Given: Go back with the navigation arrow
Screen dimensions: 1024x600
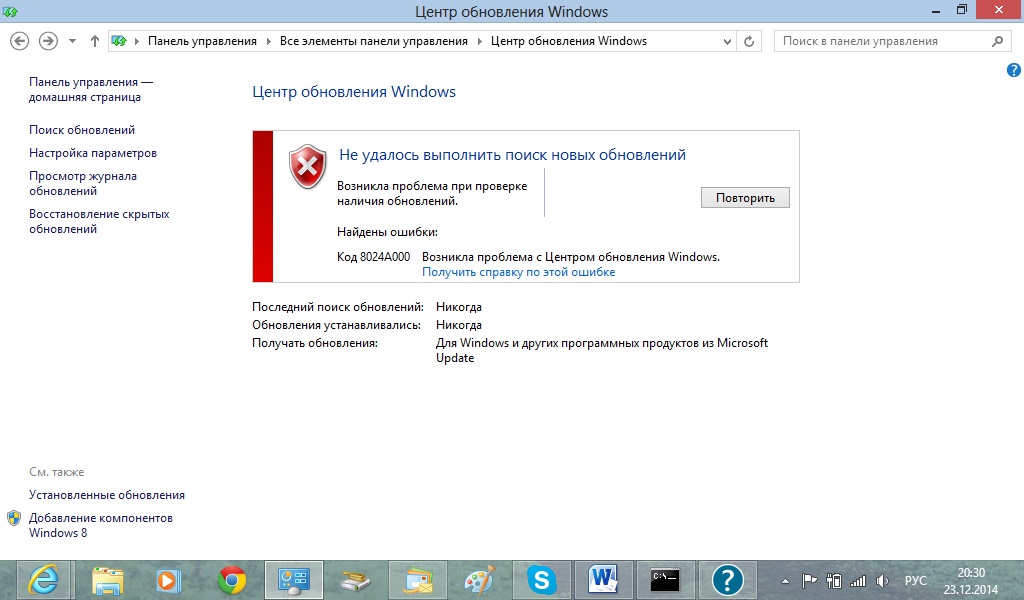Looking at the screenshot, I should click(20, 41).
